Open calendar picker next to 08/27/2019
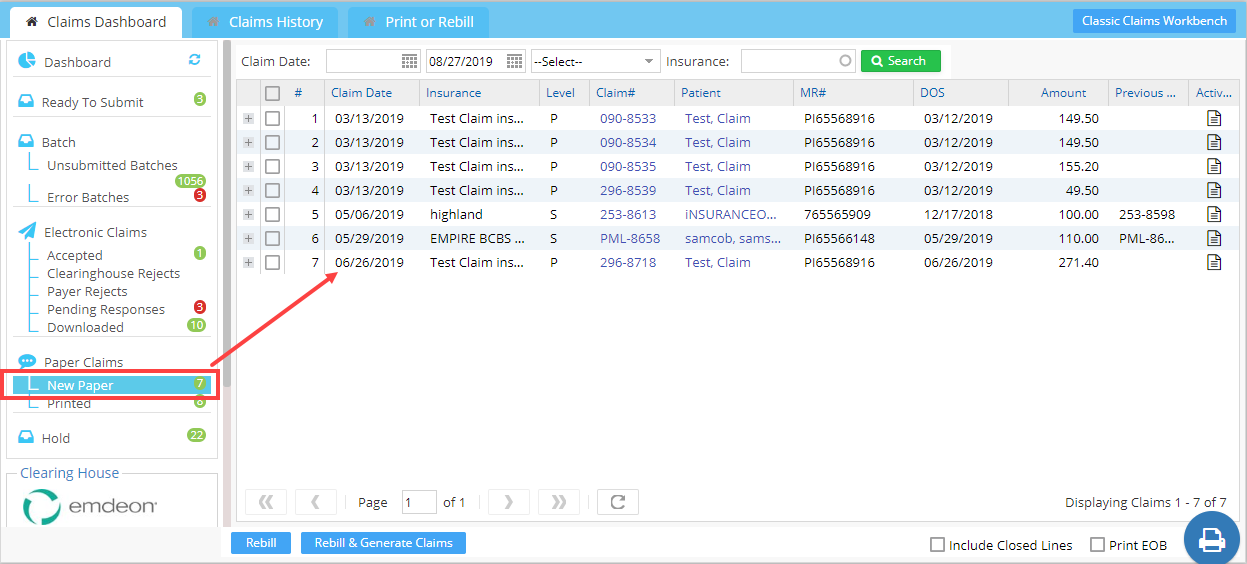 pyautogui.click(x=515, y=62)
